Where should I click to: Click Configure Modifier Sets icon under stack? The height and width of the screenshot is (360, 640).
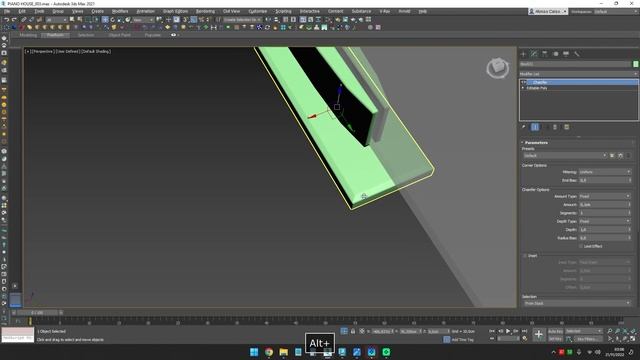(x=567, y=127)
